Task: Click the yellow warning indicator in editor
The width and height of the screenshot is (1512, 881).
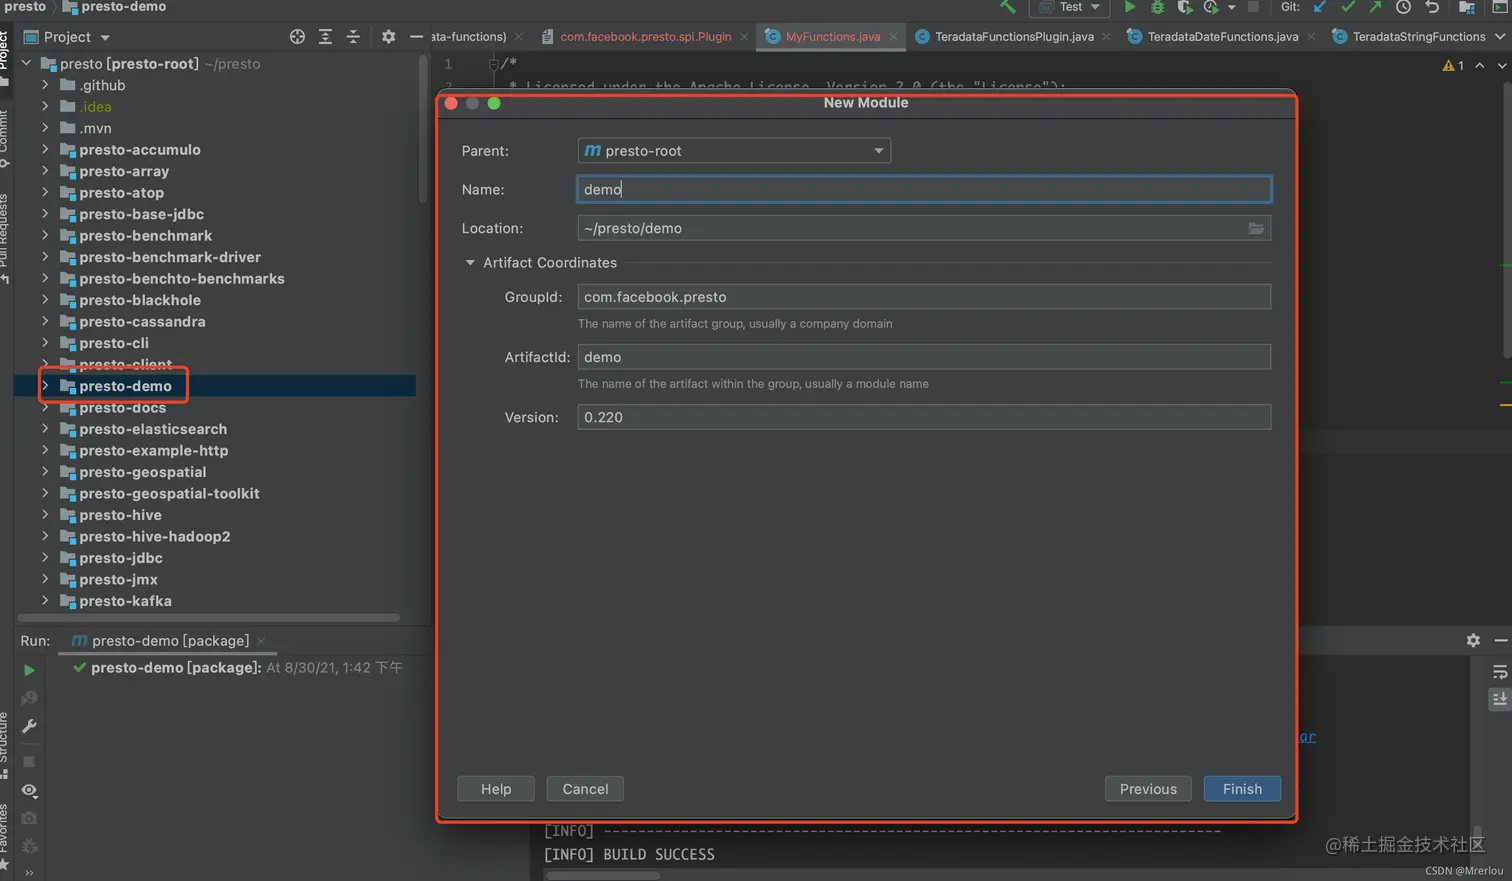Action: tap(1453, 65)
